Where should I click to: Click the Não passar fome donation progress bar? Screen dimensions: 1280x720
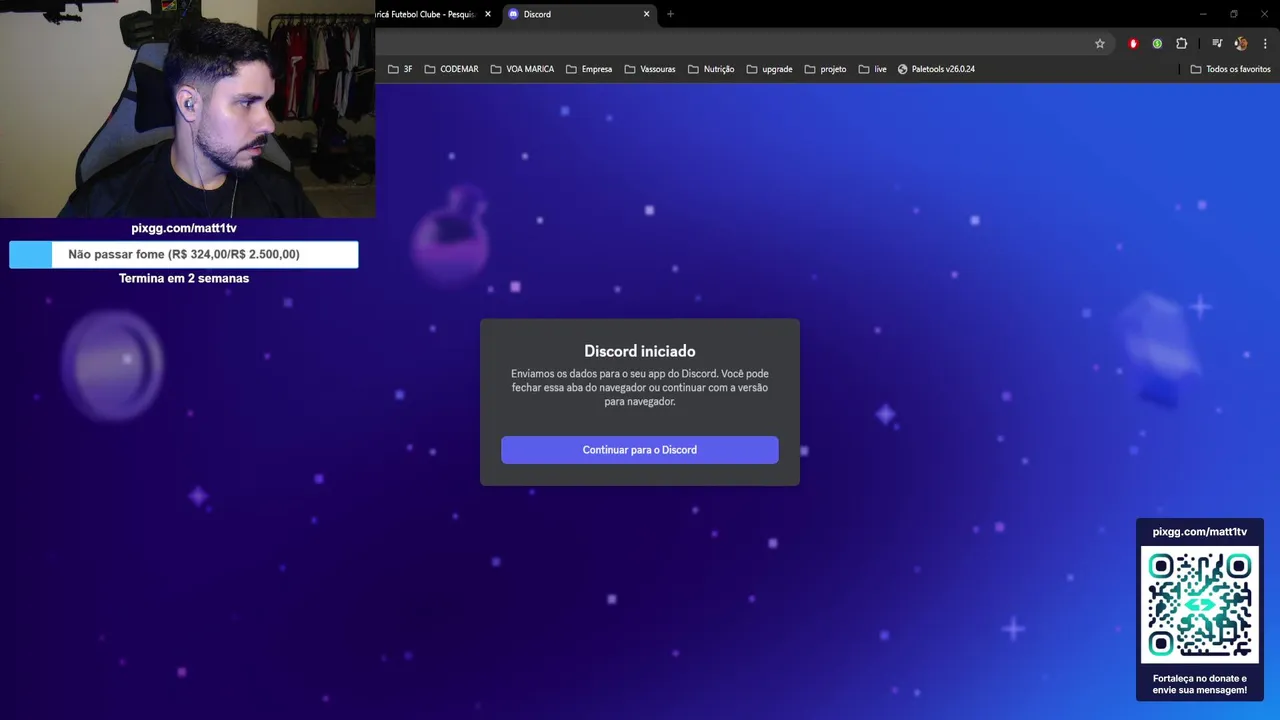pyautogui.click(x=184, y=254)
